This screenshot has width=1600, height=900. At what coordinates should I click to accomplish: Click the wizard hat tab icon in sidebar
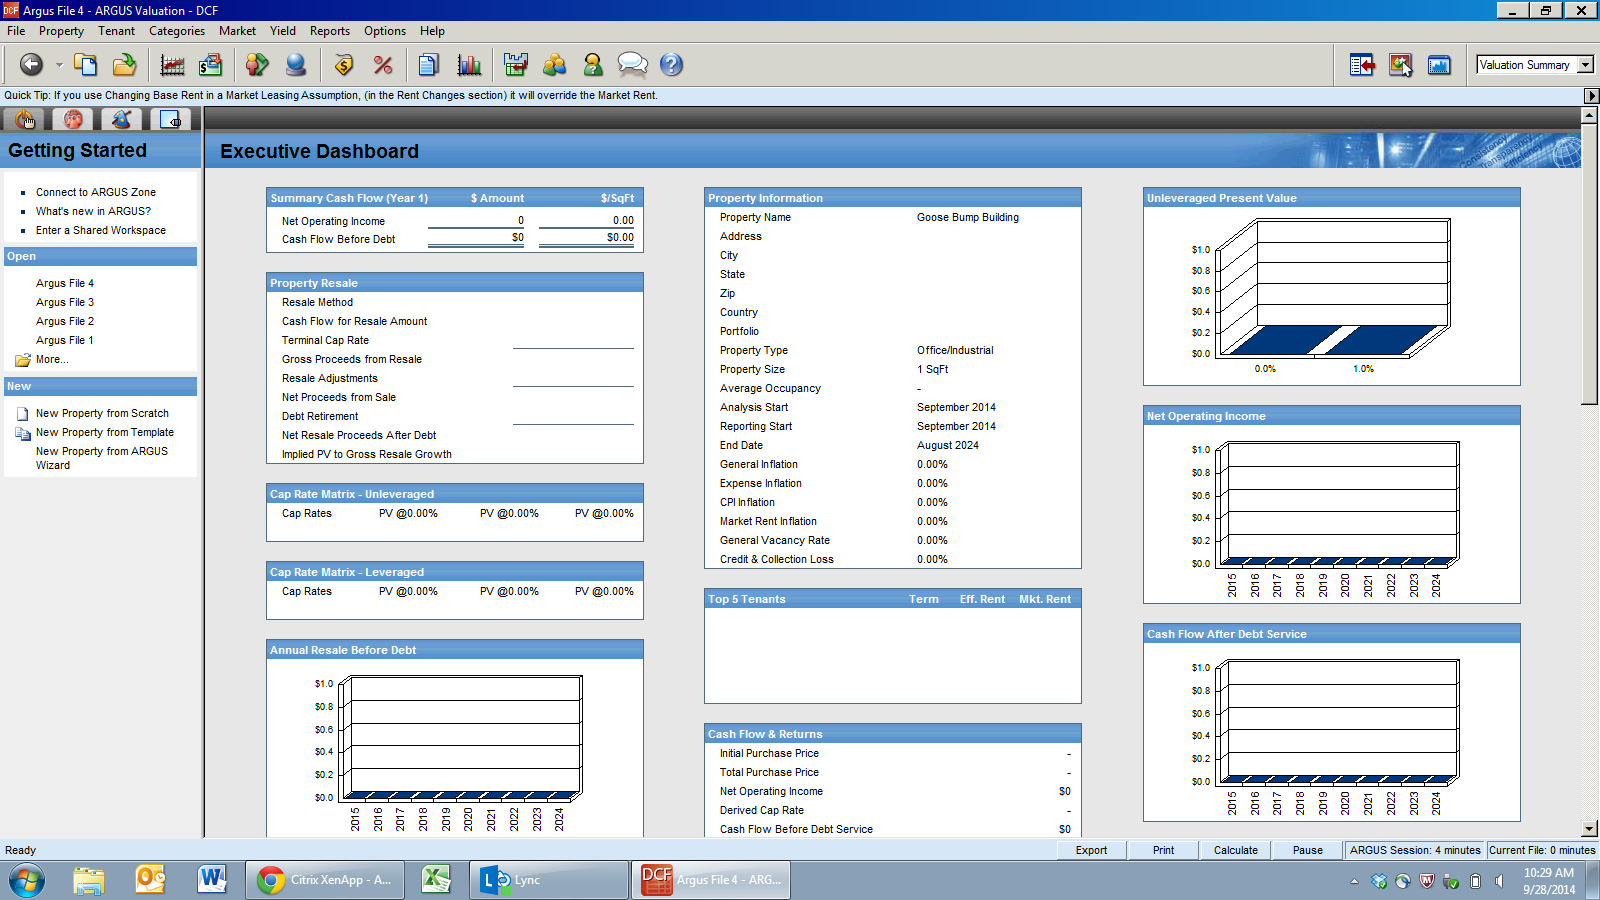[x=121, y=119]
